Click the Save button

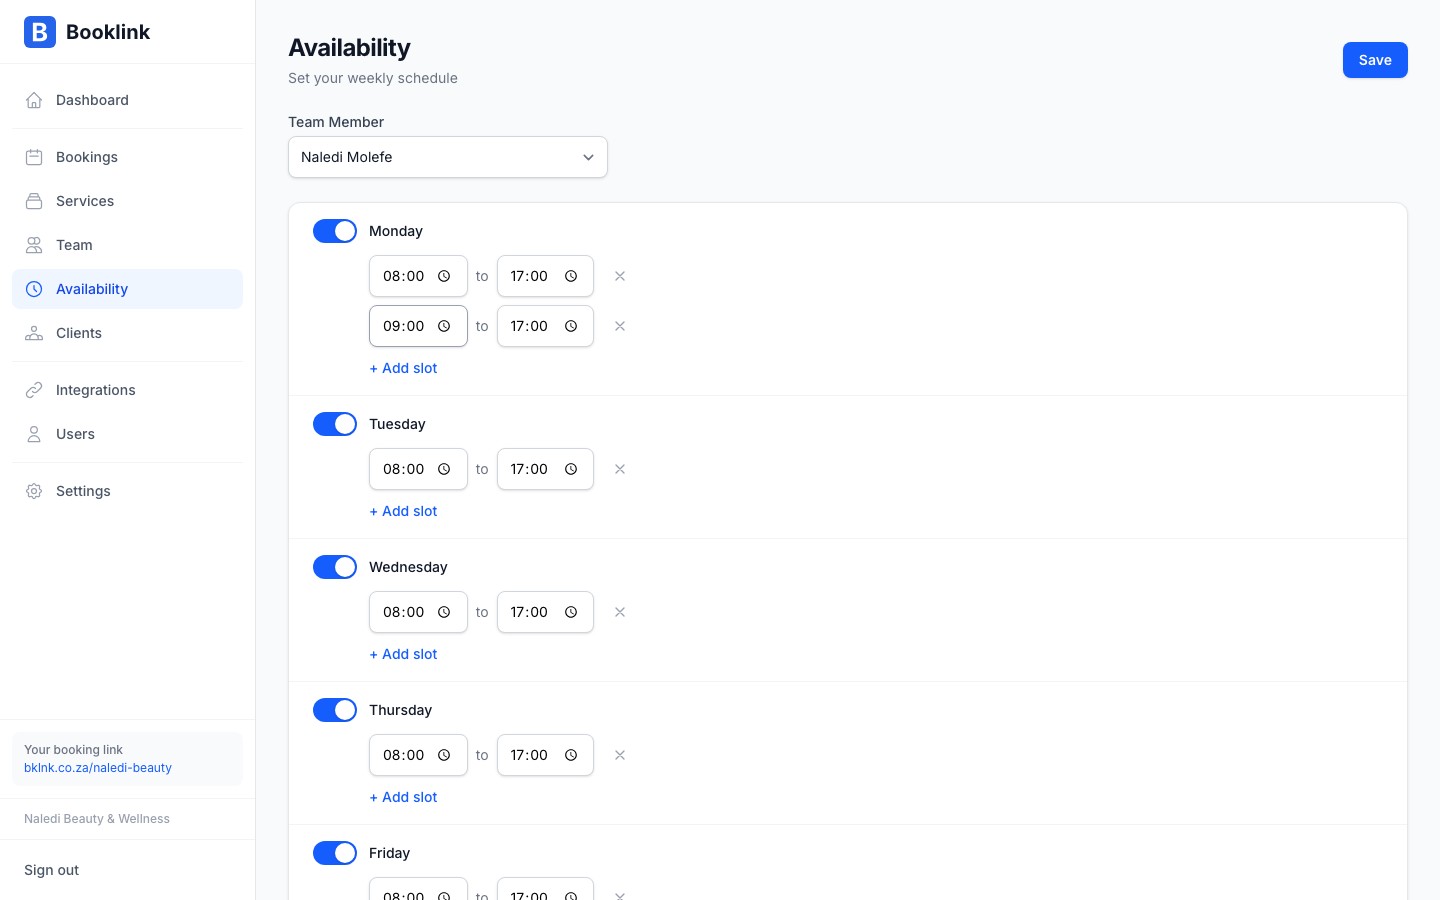[x=1375, y=60]
